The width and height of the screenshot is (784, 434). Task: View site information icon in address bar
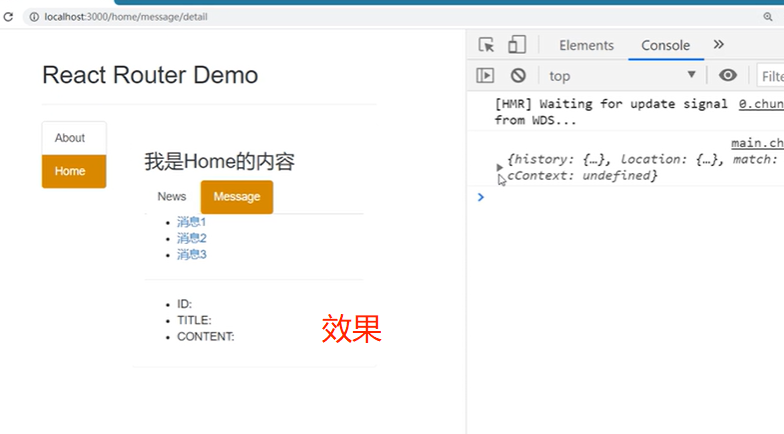[34, 17]
